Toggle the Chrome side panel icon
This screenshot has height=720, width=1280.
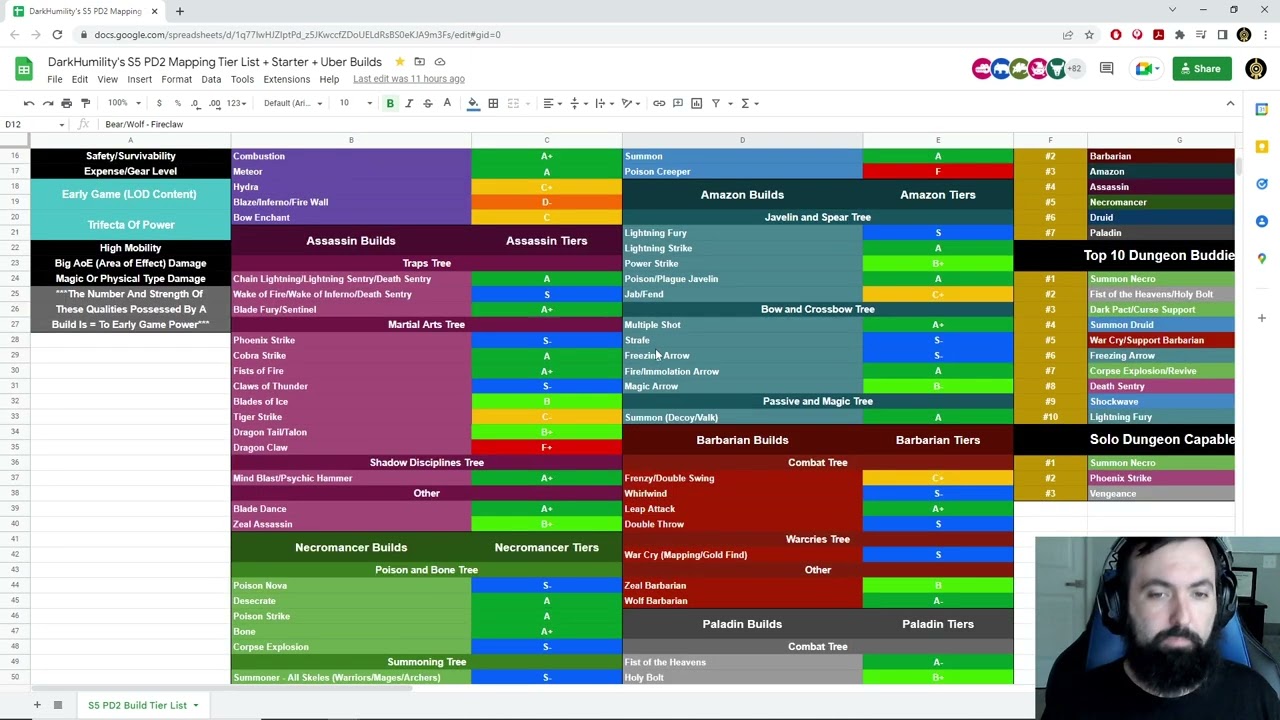point(1222,35)
